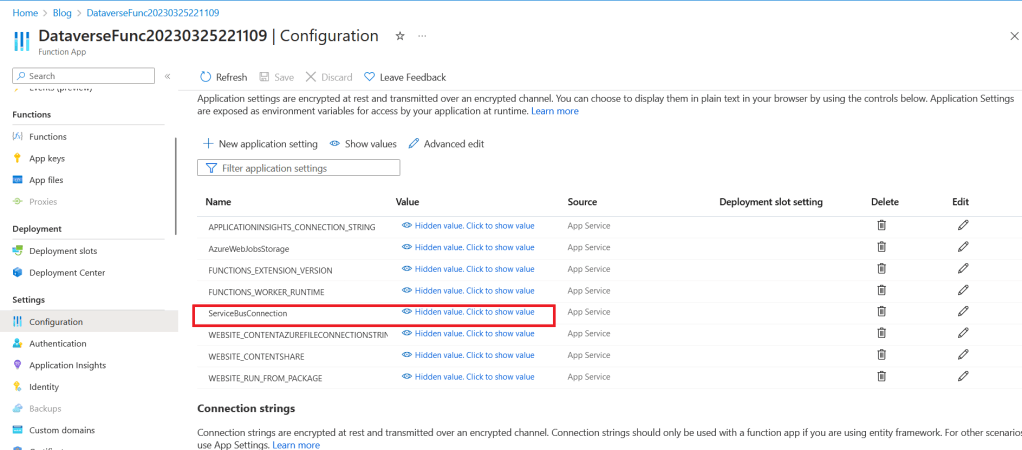This screenshot has height=450, width=1022.
Task: Go to DataverseFunc20230325221109 breadcrumb
Action: click(x=153, y=12)
